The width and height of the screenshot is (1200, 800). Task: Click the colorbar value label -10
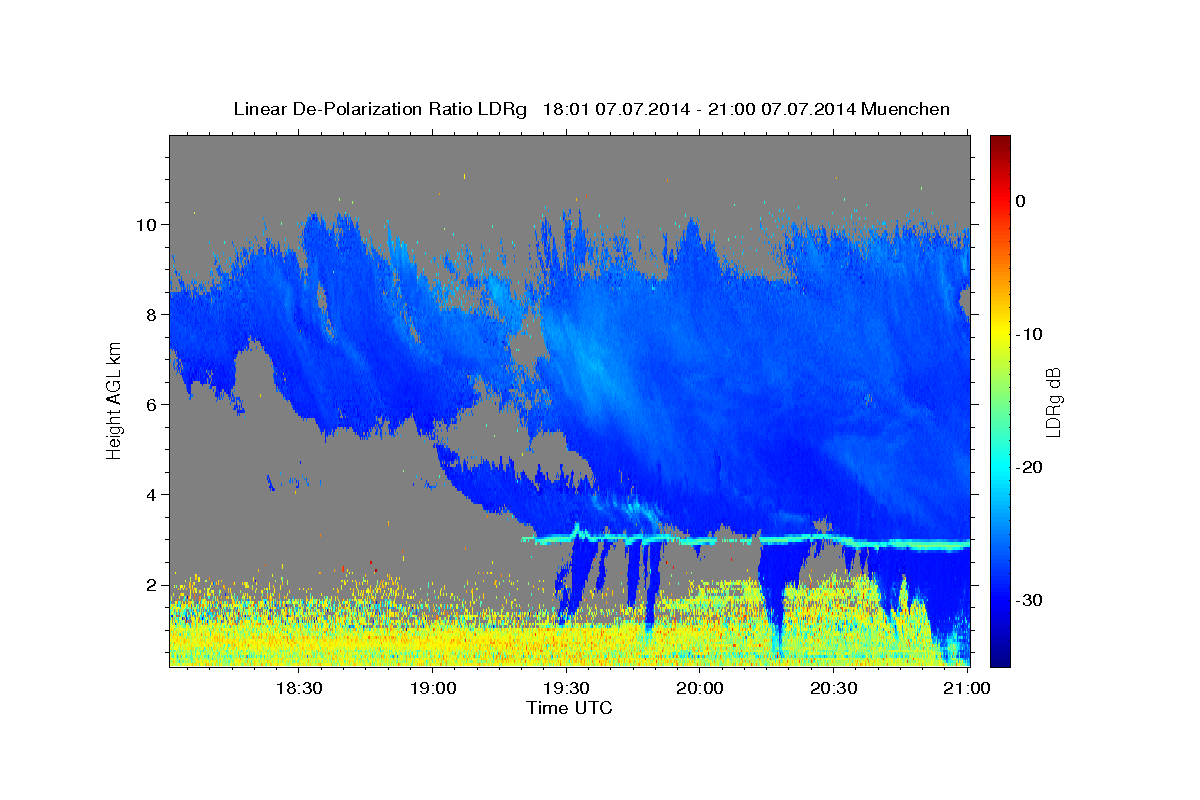pos(1029,334)
